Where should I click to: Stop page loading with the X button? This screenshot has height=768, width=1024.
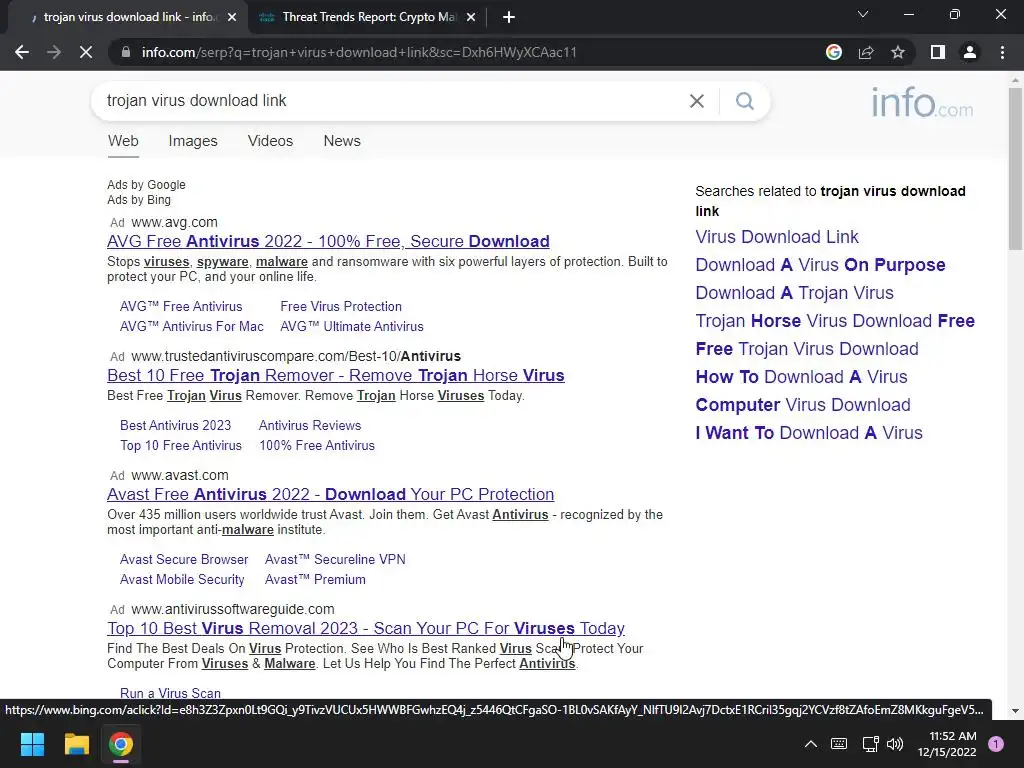click(x=86, y=52)
